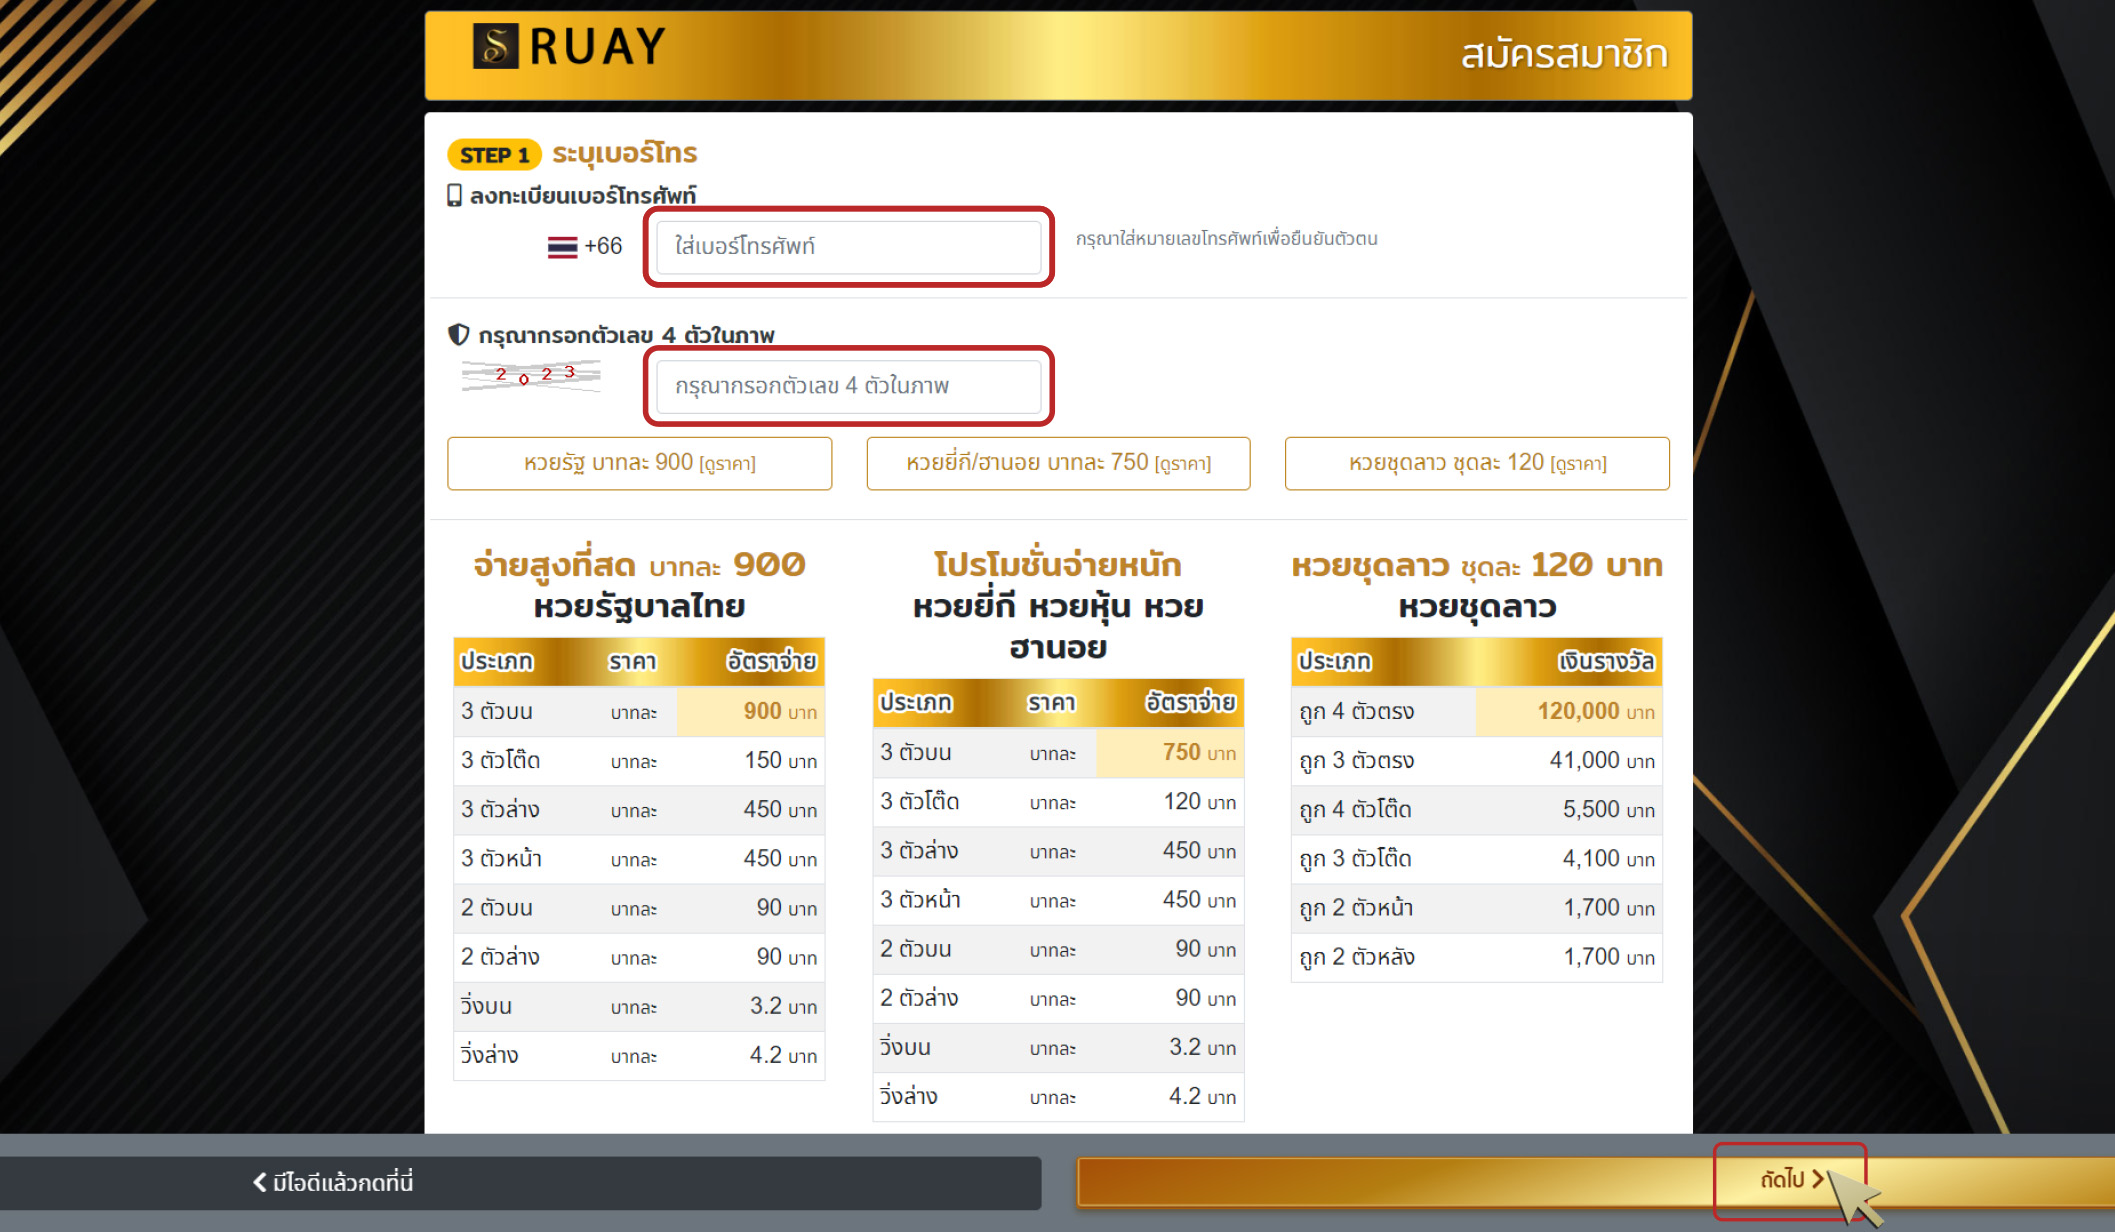Click the +66 country code text
Image resolution: width=2115 pixels, height=1232 pixels.
pyautogui.click(x=603, y=247)
